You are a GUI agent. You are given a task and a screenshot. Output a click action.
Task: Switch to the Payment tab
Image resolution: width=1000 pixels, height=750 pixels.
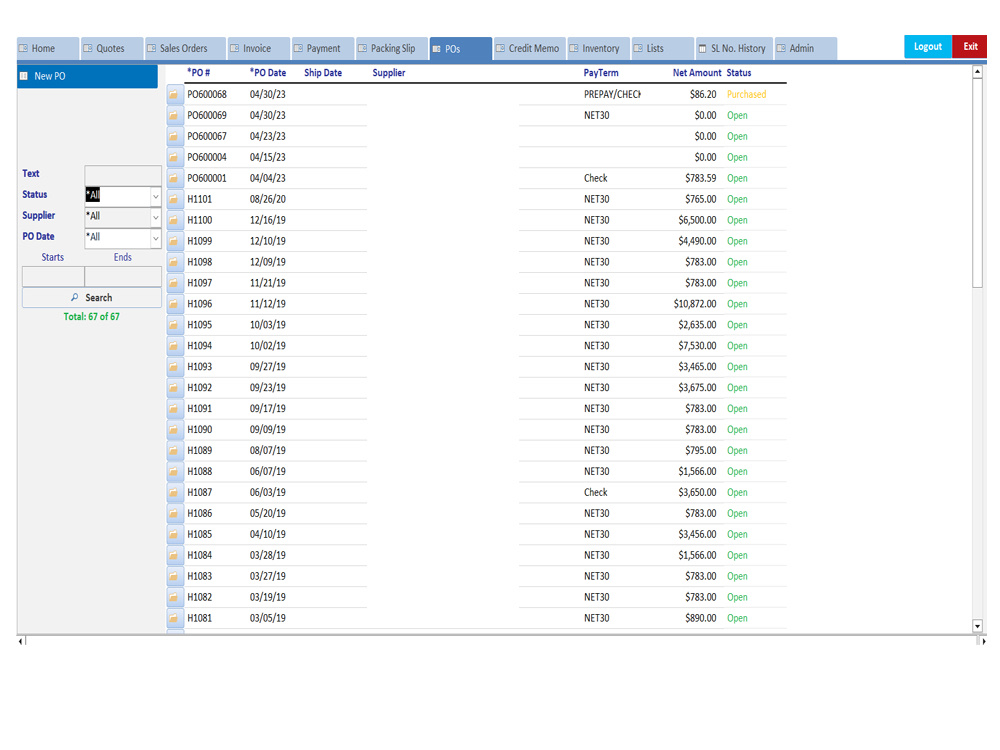pyautogui.click(x=323, y=48)
